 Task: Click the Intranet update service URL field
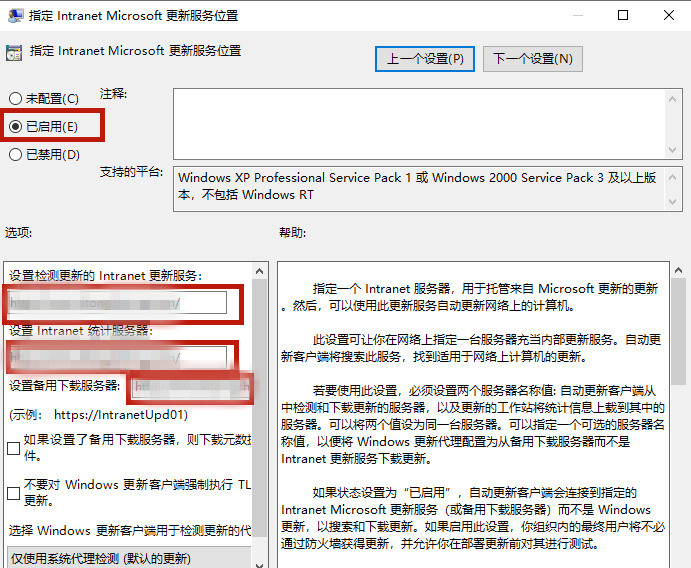117,303
